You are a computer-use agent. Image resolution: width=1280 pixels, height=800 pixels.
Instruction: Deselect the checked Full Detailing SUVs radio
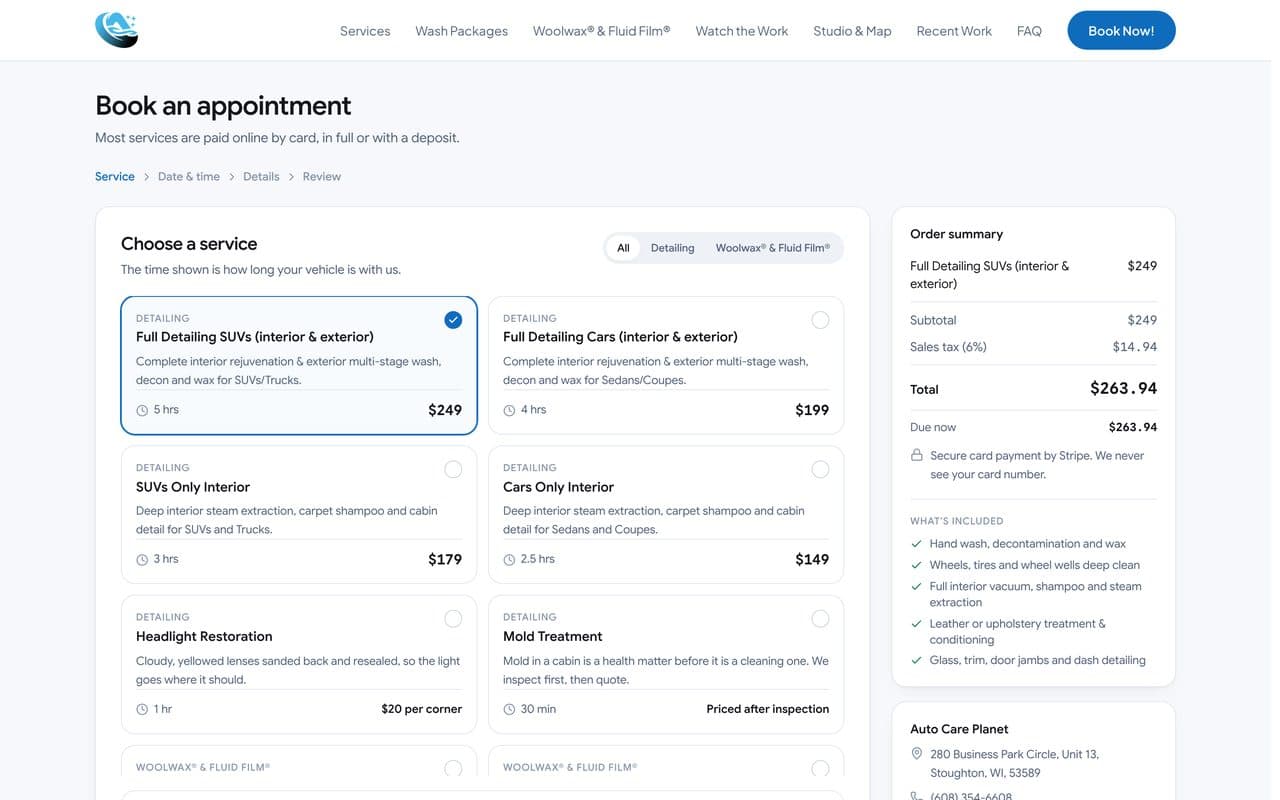pyautogui.click(x=453, y=320)
